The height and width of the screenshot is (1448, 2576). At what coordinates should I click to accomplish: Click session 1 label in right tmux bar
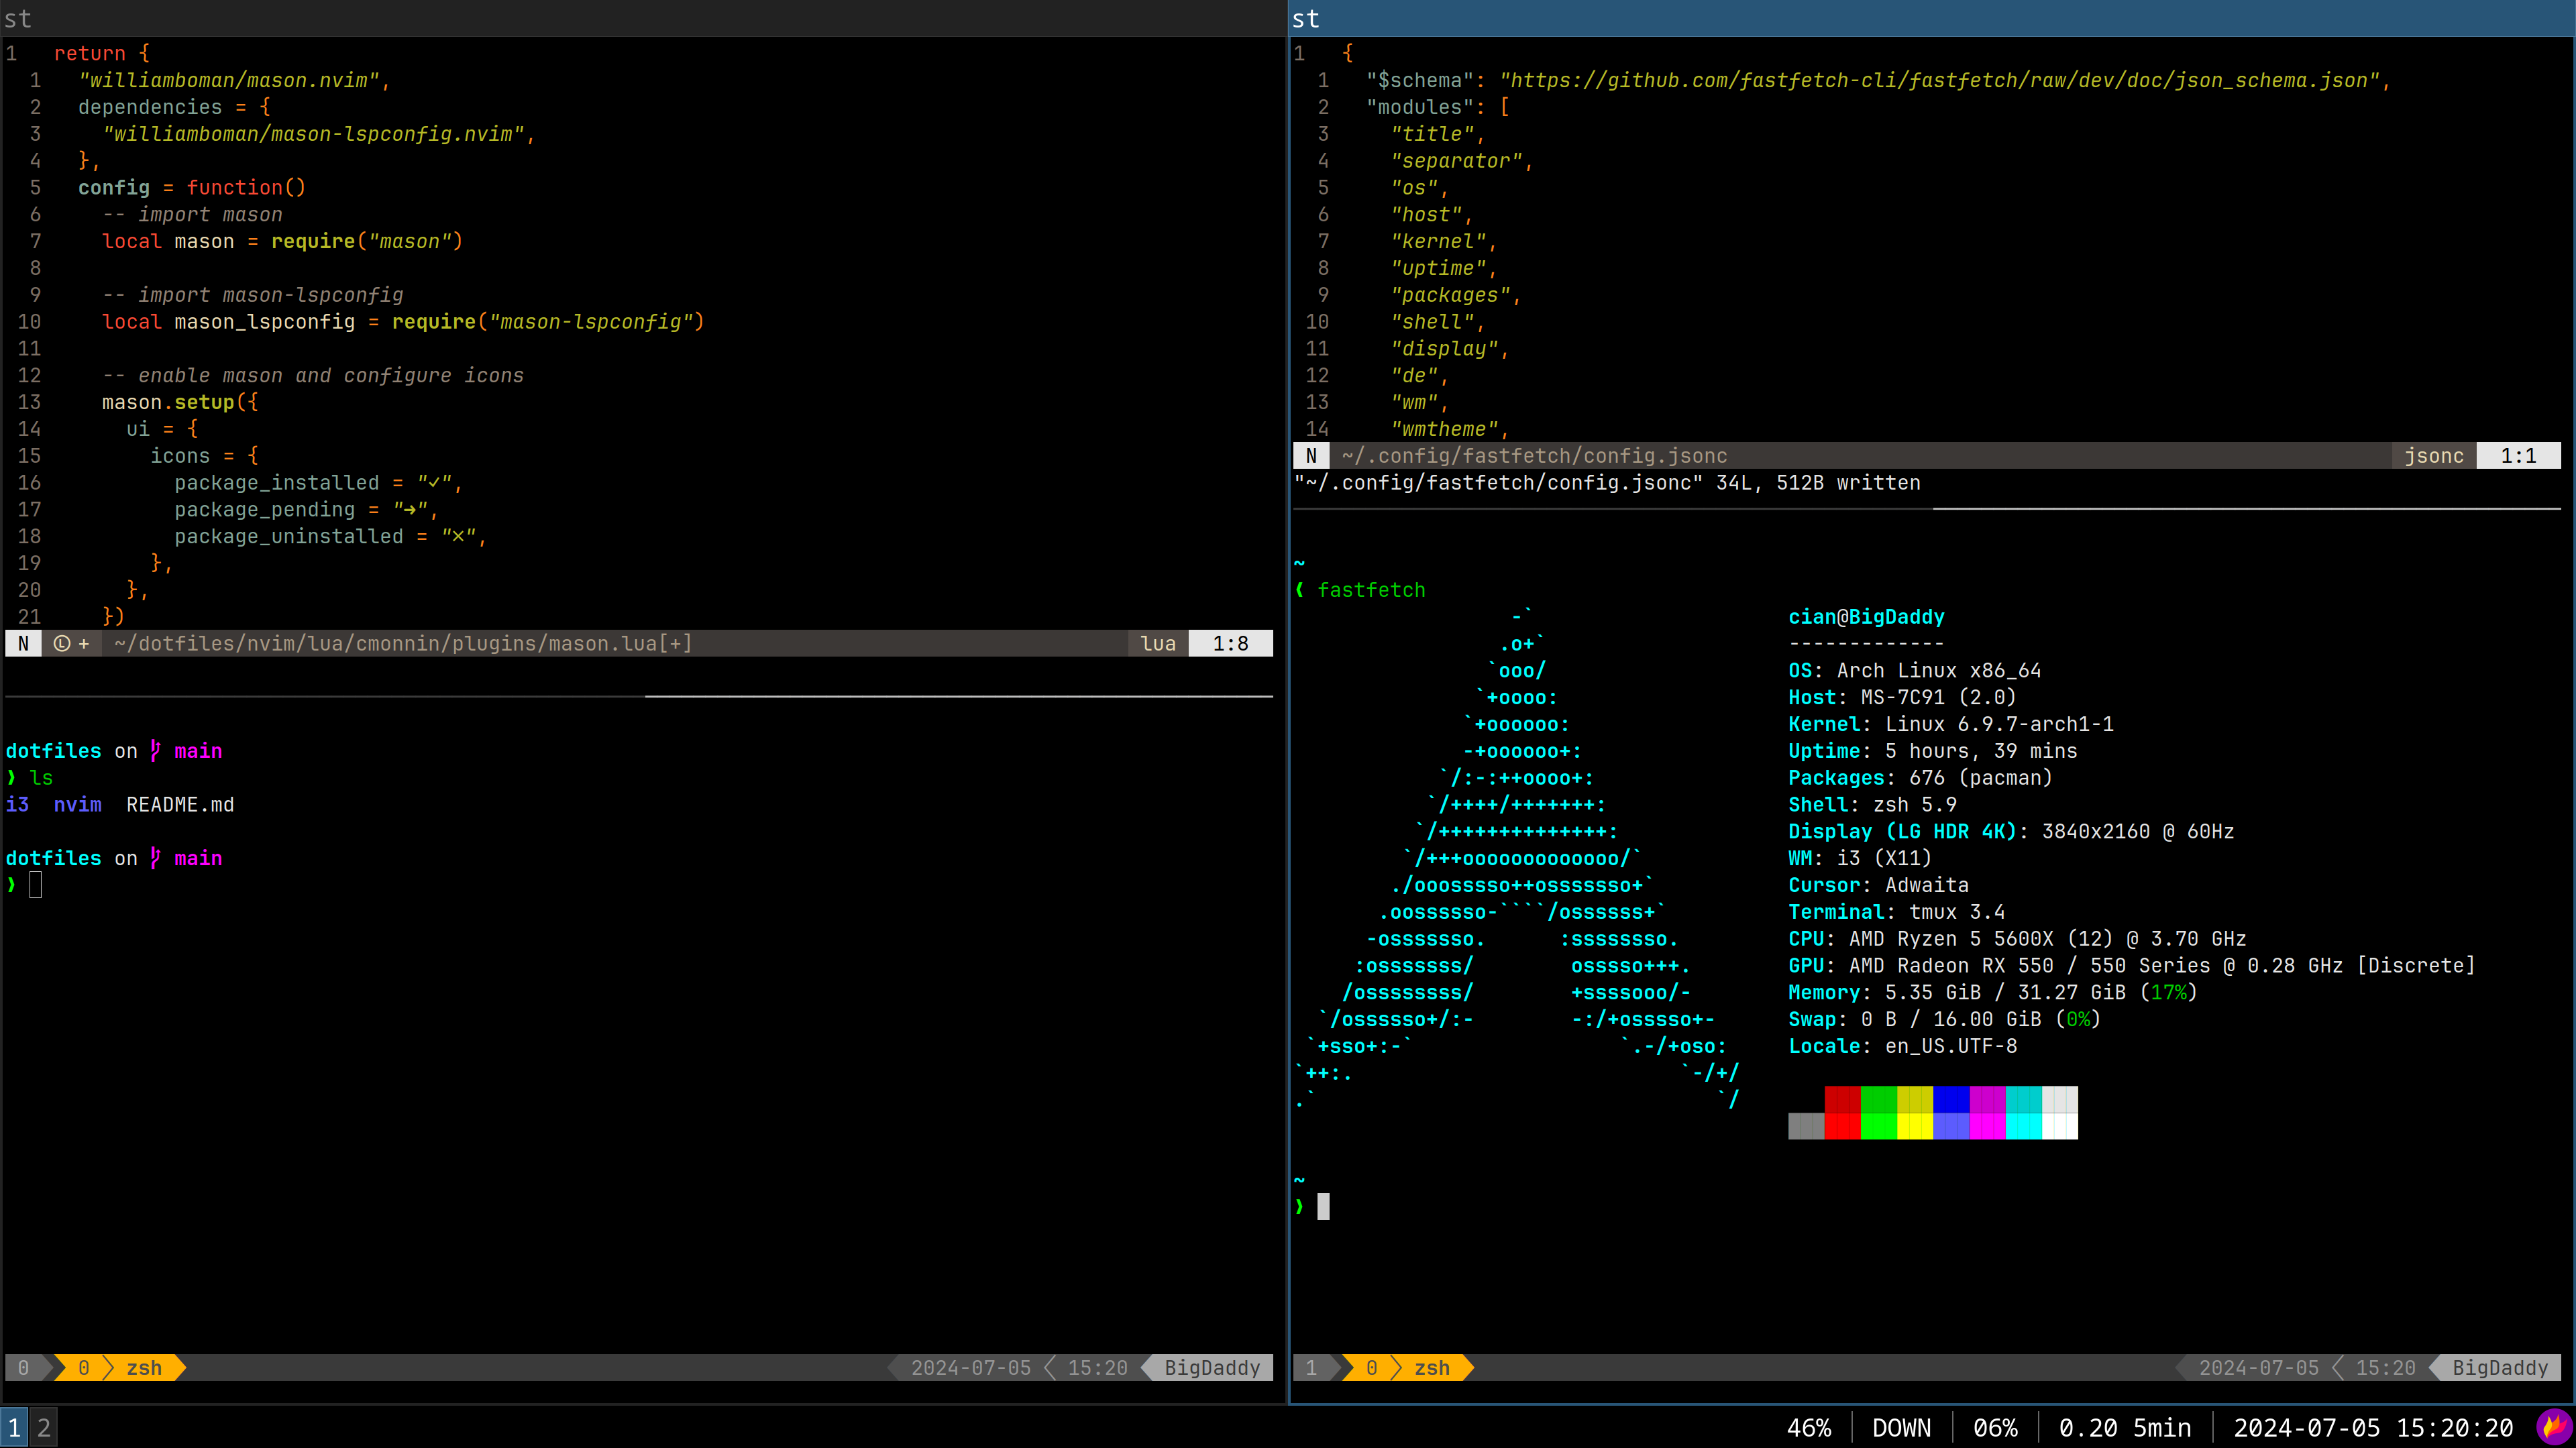(x=1311, y=1368)
